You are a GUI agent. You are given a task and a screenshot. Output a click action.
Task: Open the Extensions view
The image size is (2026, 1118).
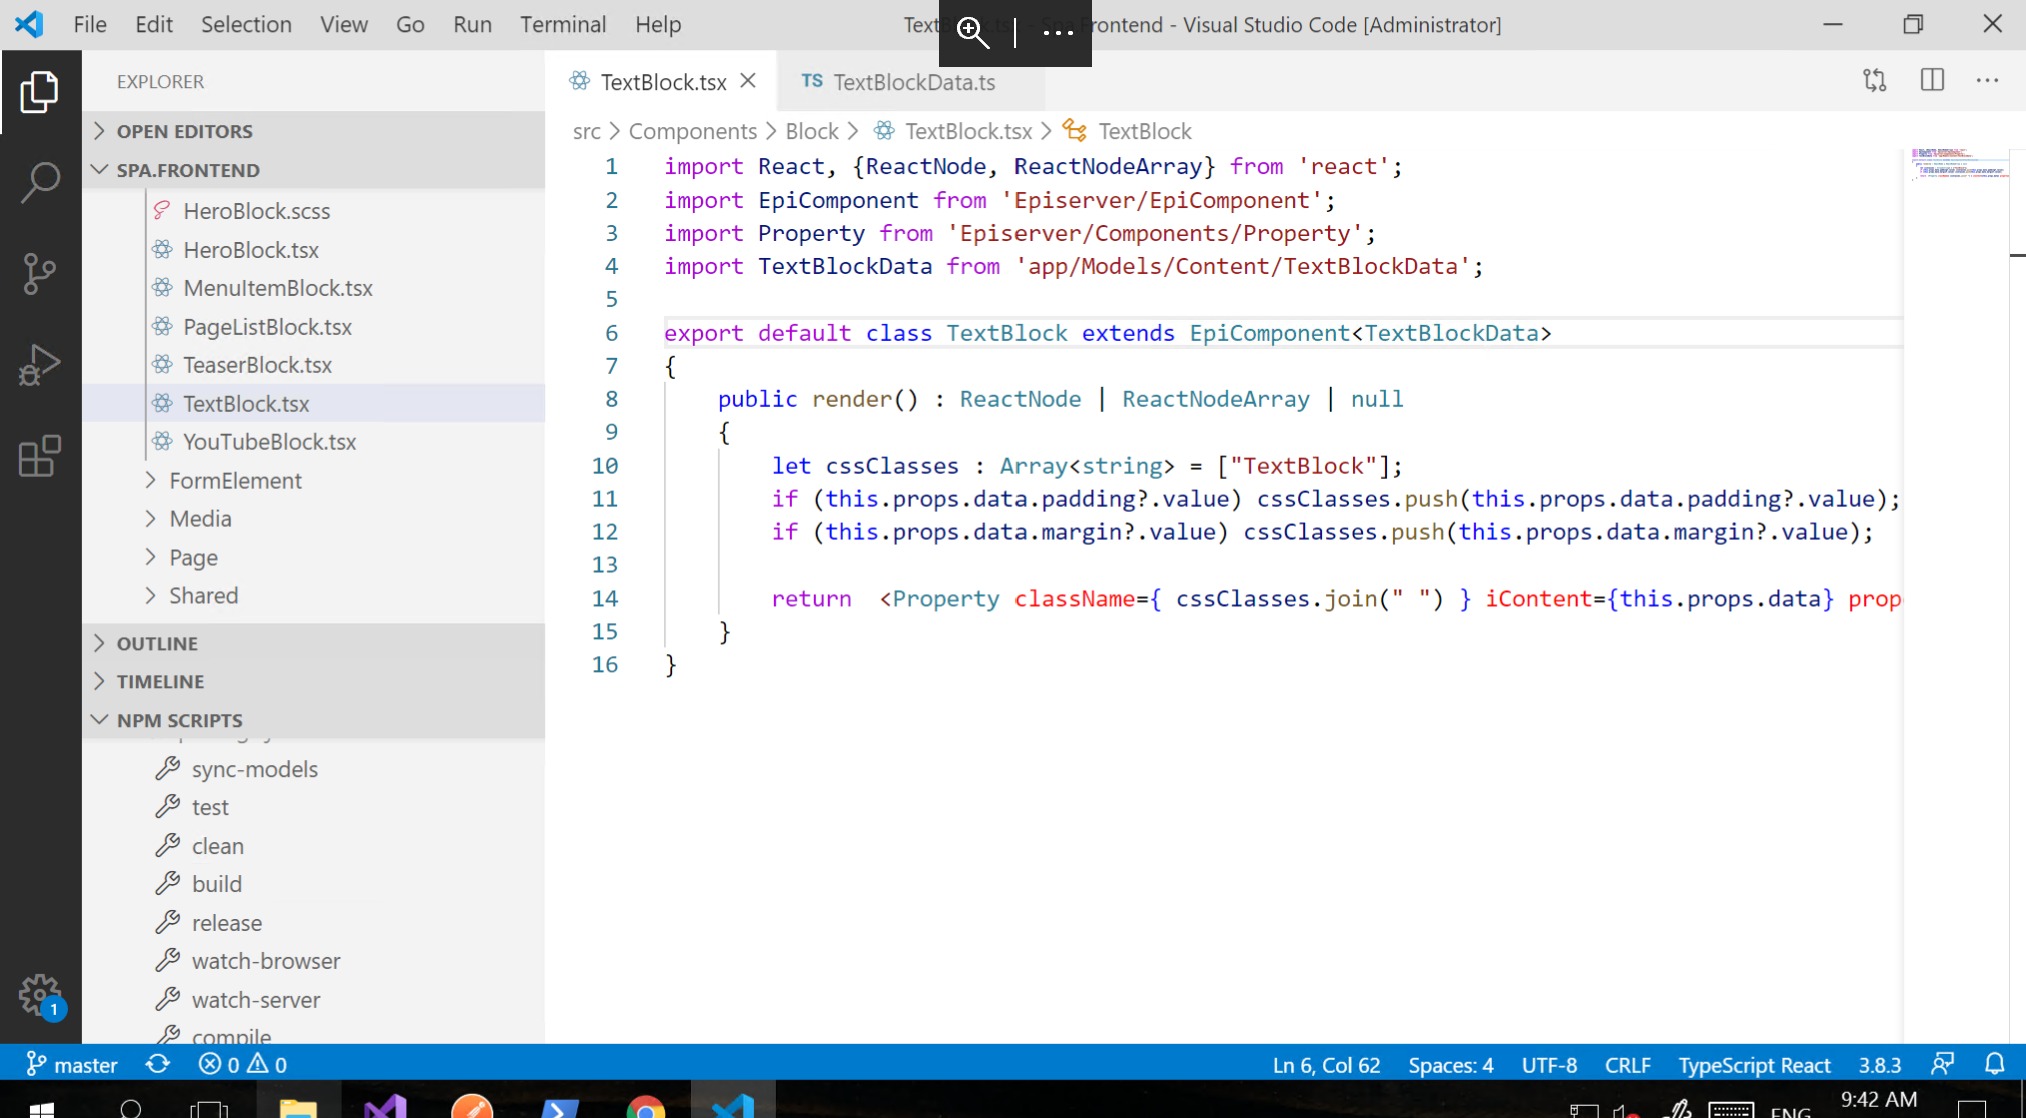tap(40, 456)
